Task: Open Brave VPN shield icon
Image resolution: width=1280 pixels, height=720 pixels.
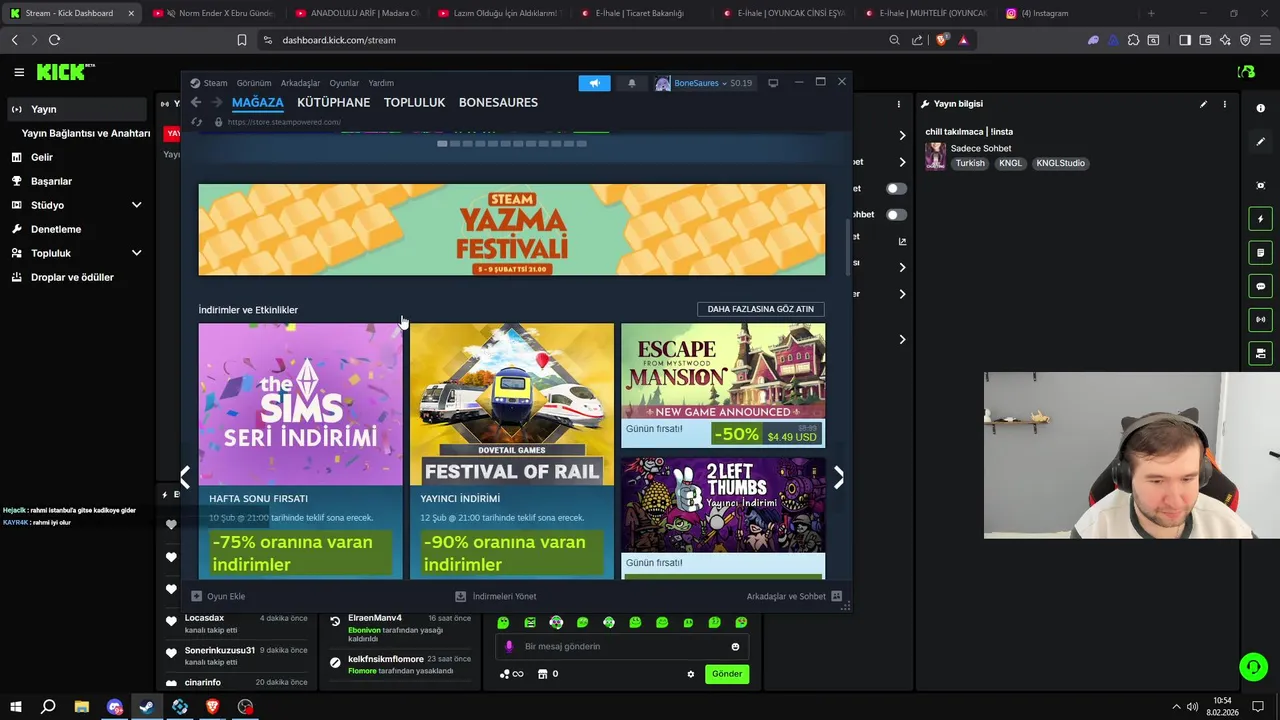Action: pyautogui.click(x=1245, y=40)
